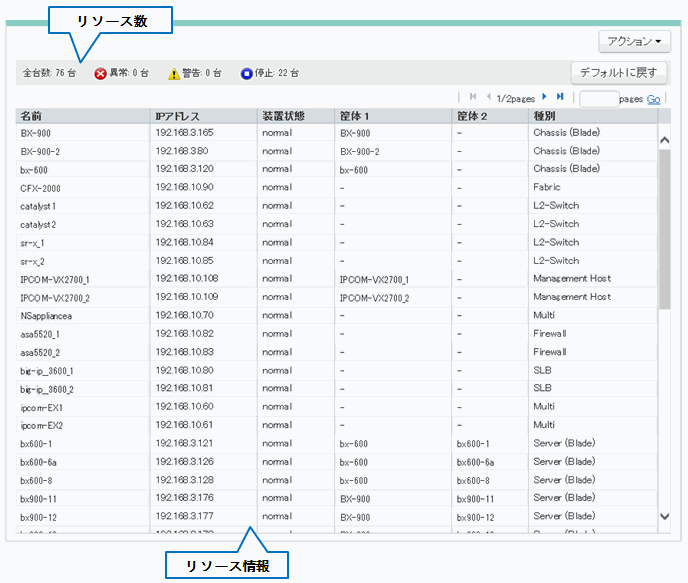Sort by the 装置状態 column header
Viewport: 688px width, 583px height.
click(x=296, y=116)
